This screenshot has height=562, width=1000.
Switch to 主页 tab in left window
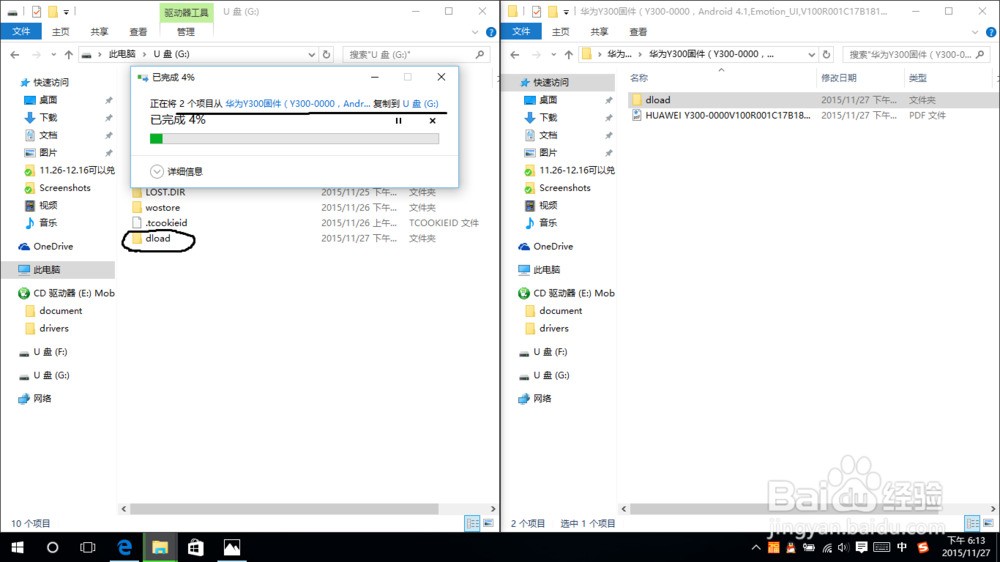tap(61, 31)
